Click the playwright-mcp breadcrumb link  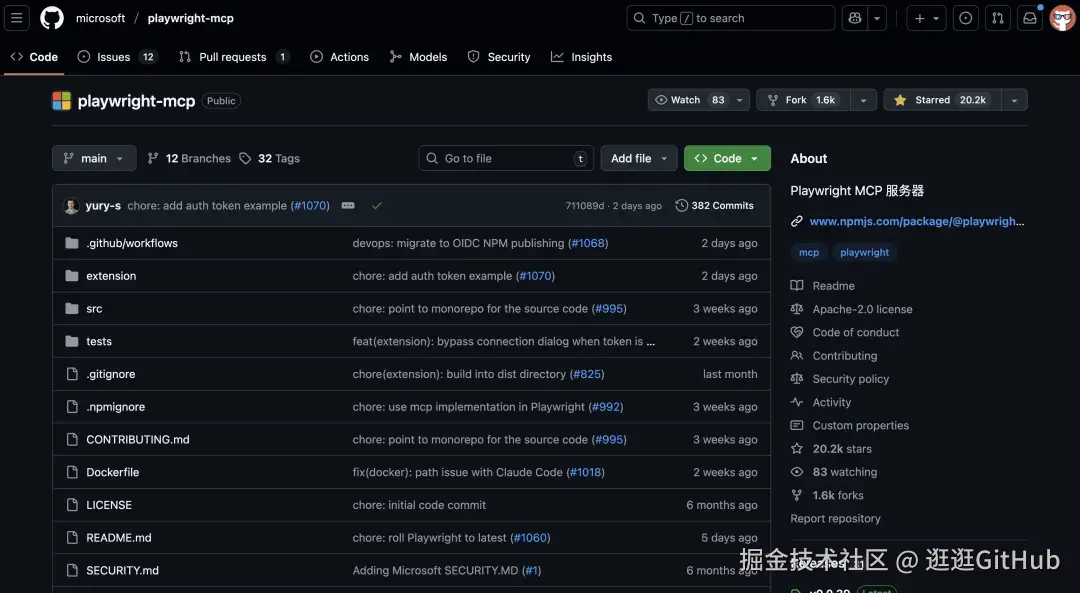pyautogui.click(x=191, y=19)
